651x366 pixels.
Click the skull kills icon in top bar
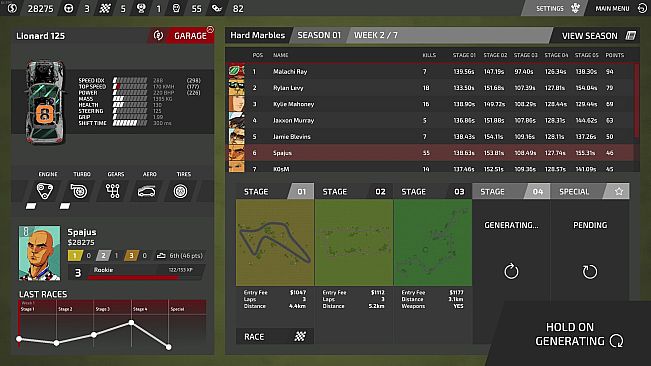click(176, 8)
